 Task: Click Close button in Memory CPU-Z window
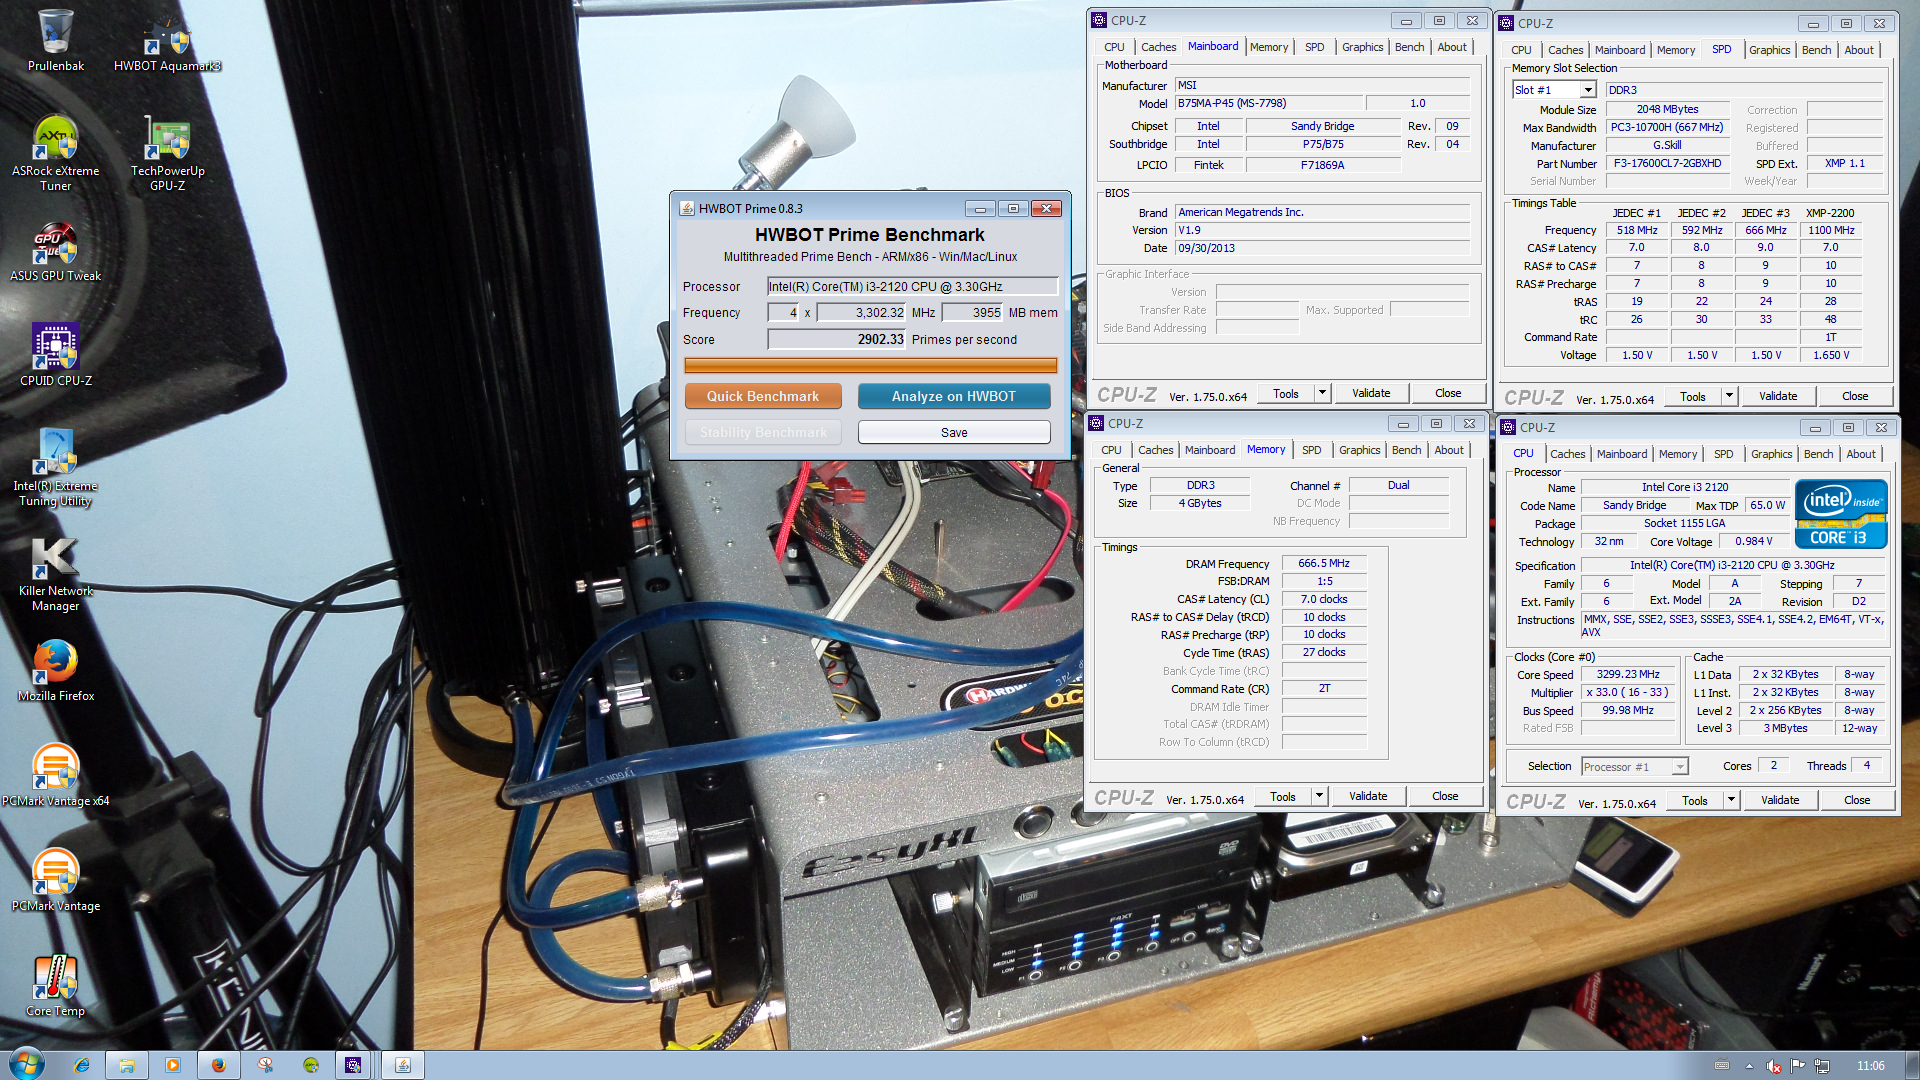pyautogui.click(x=1445, y=796)
